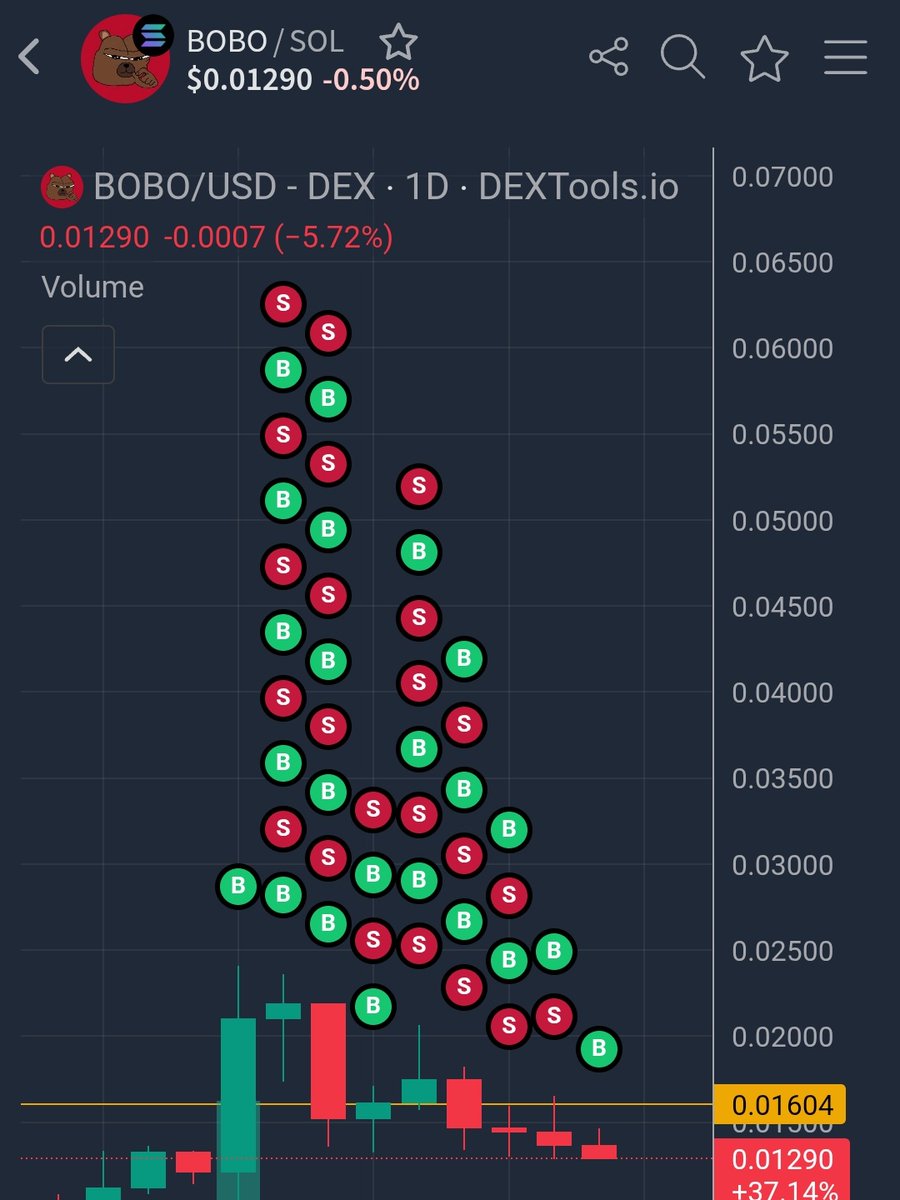Open the BOBO bear token logo
The image size is (900, 1200).
point(125,60)
